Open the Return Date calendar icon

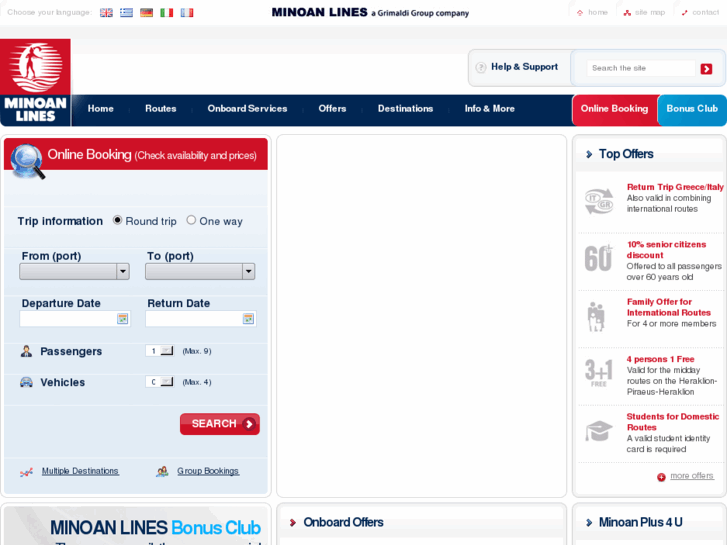tap(248, 319)
